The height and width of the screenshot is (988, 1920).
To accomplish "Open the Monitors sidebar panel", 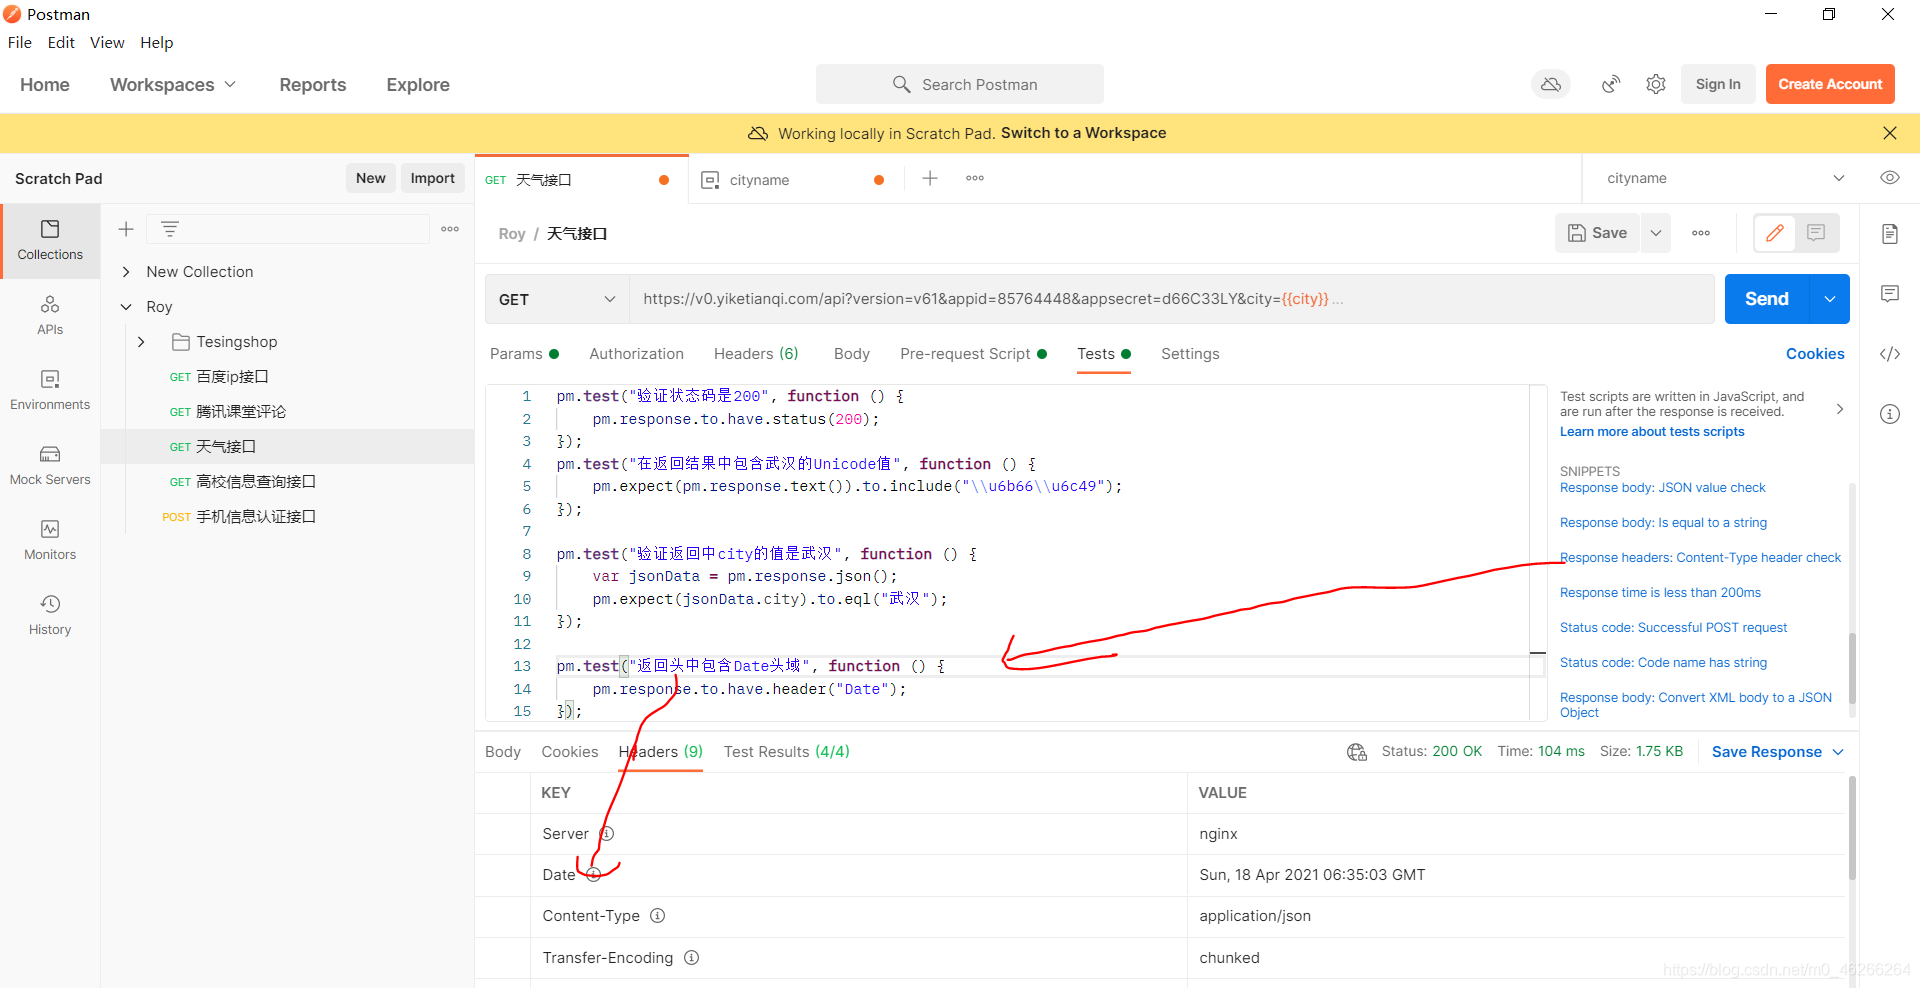I will click(50, 541).
